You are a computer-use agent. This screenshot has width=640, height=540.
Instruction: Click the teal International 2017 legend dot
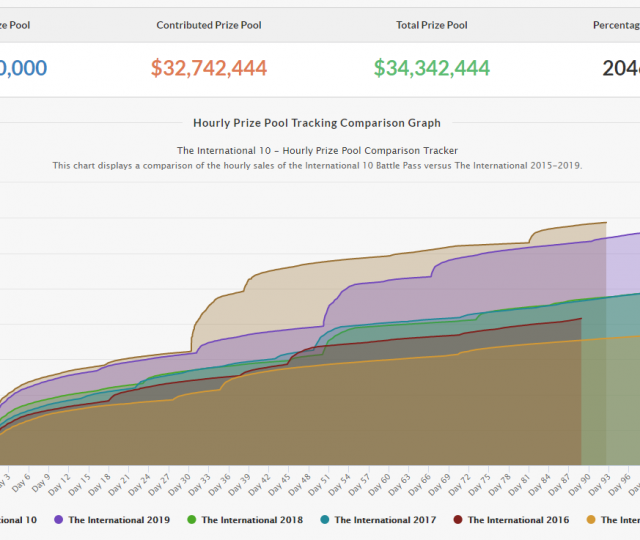[x=325, y=520]
